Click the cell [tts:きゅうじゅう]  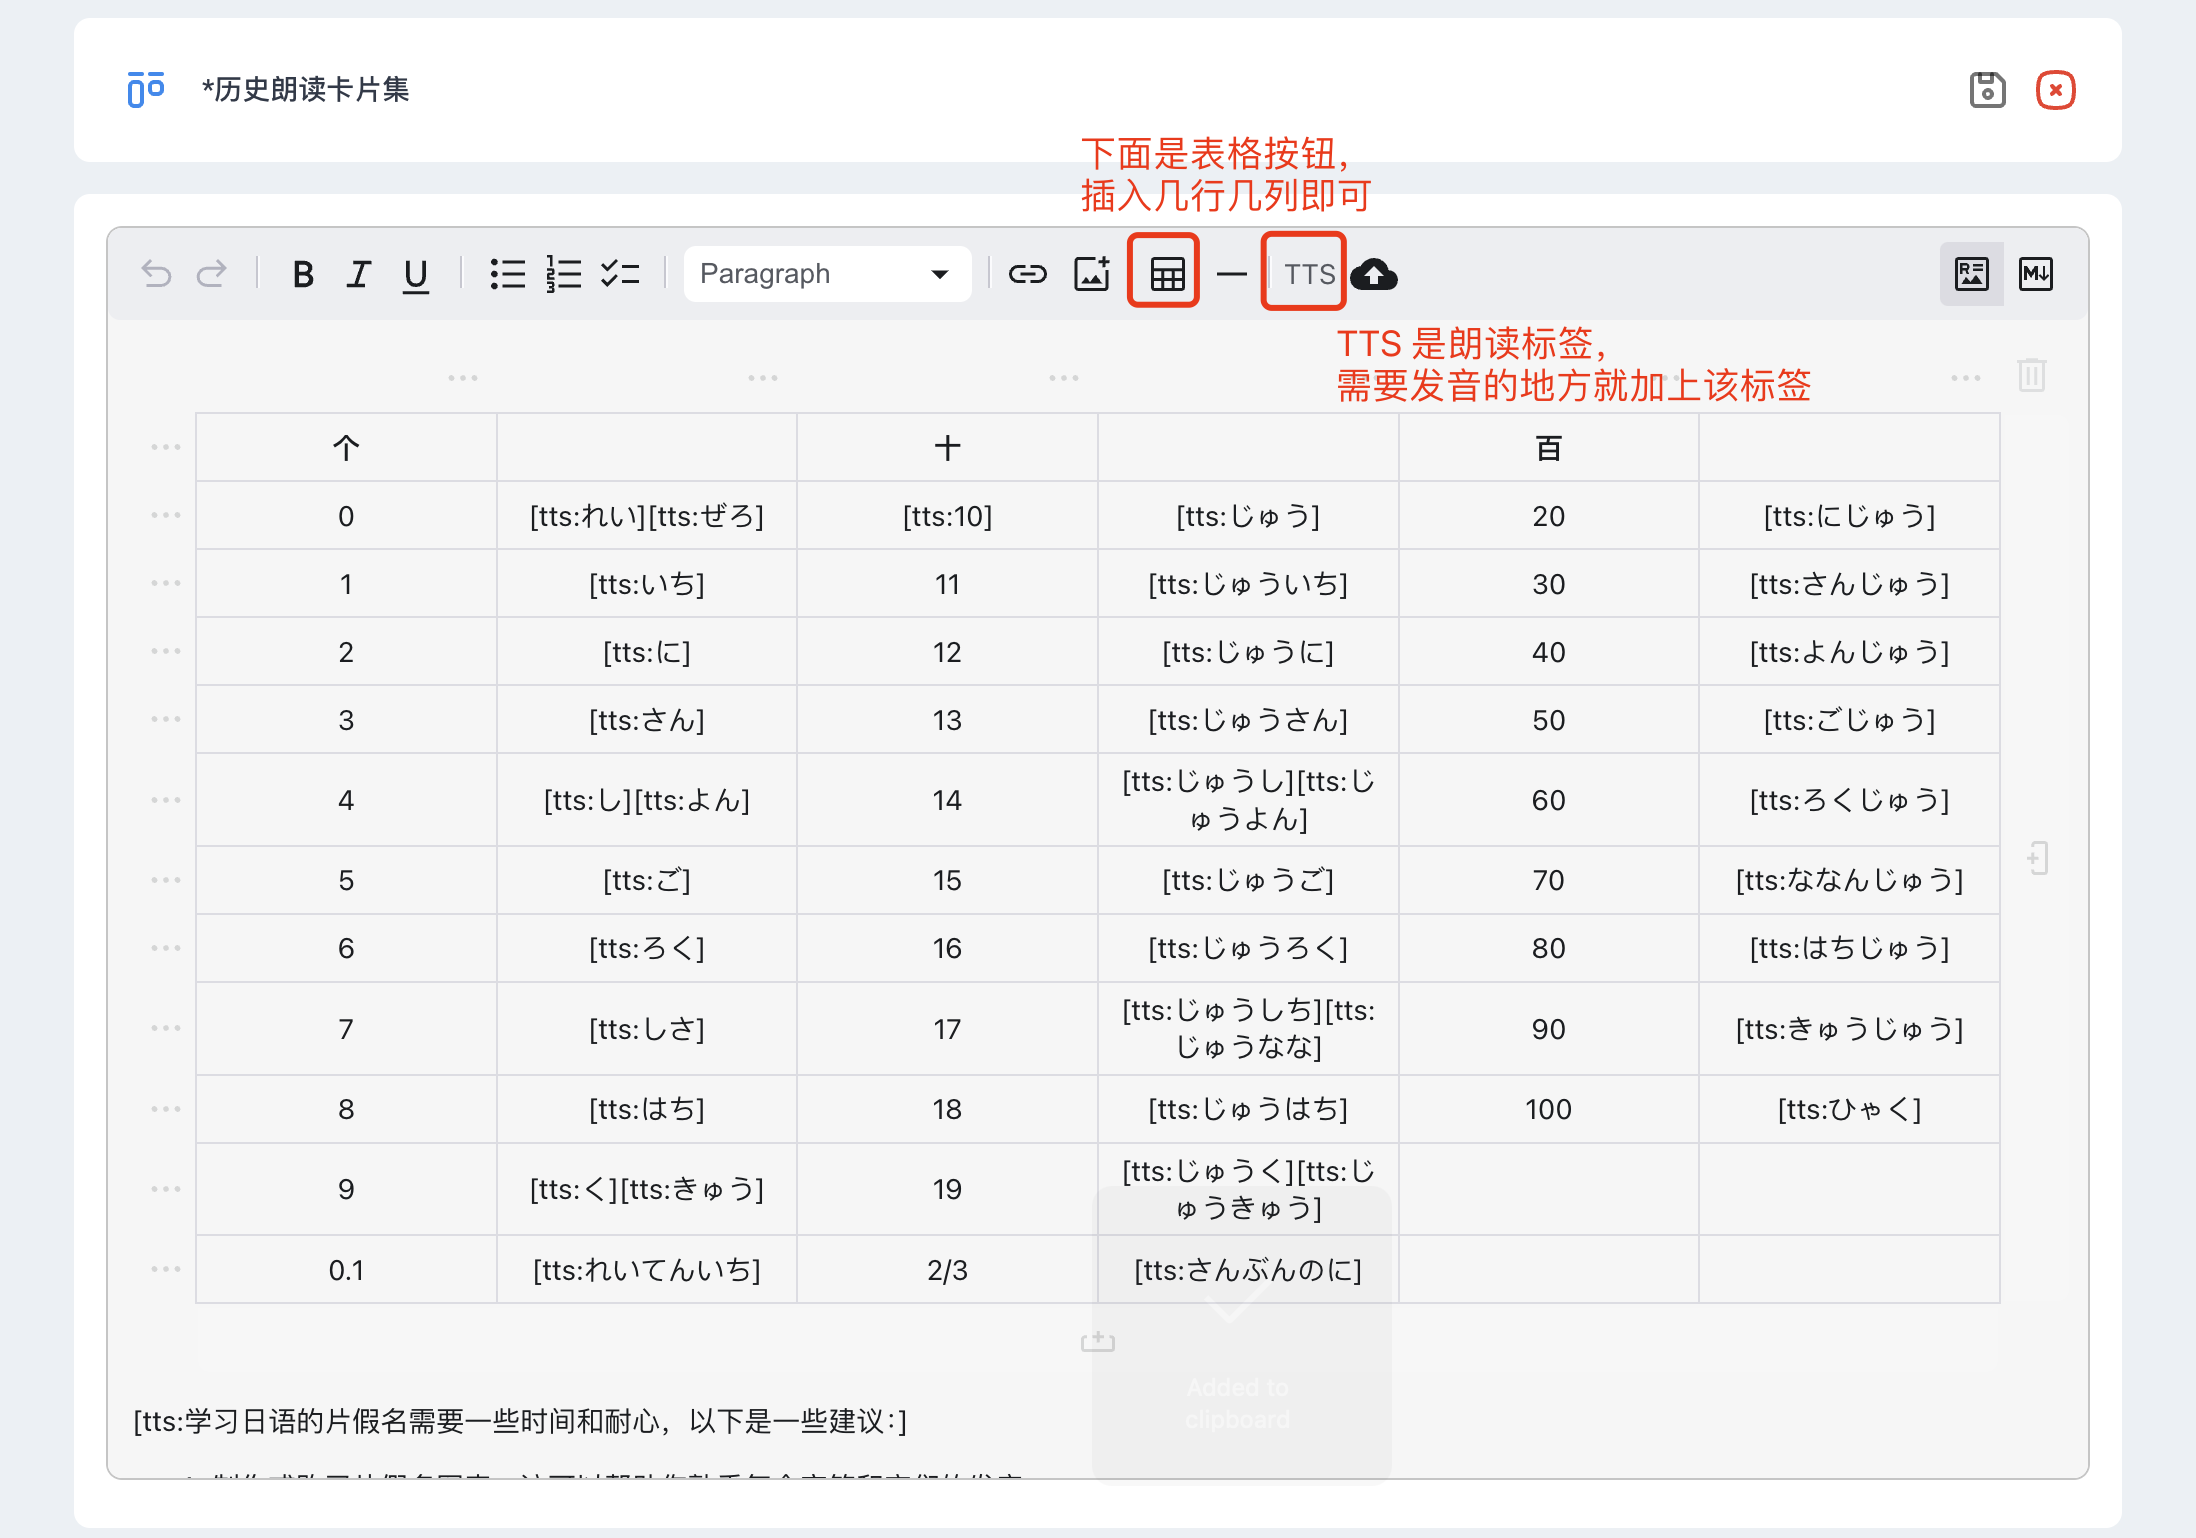(x=1849, y=1029)
